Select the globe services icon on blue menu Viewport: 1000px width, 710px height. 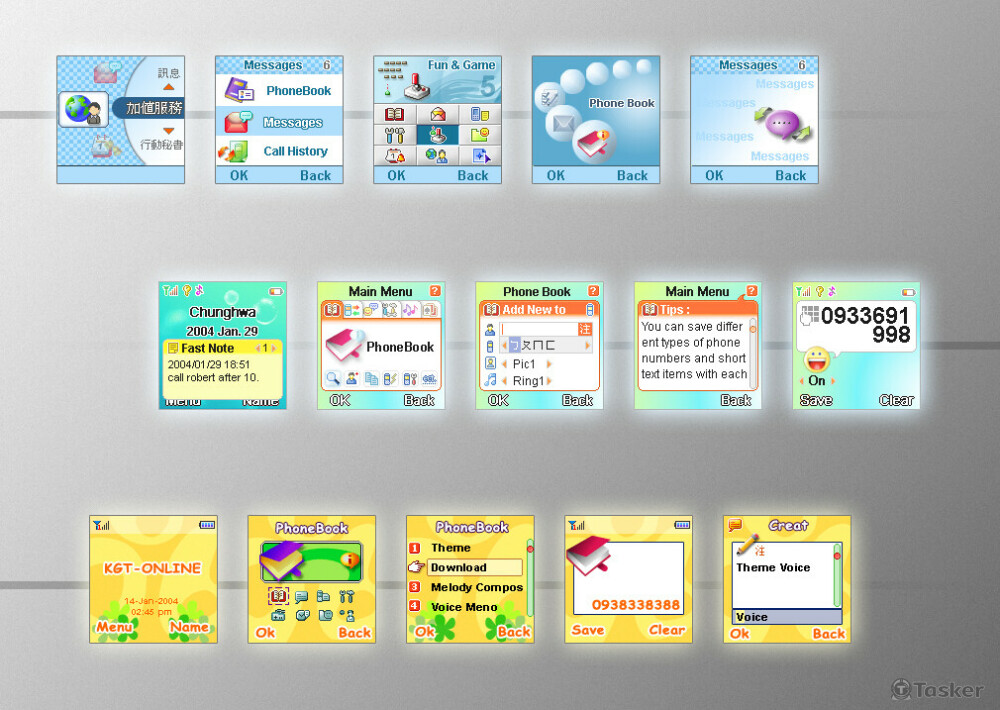pos(81,109)
